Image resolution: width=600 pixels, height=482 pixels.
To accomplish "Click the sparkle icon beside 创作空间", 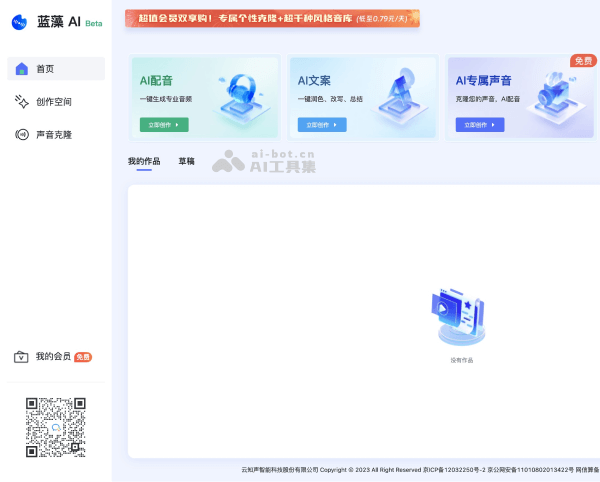I will 22,101.
